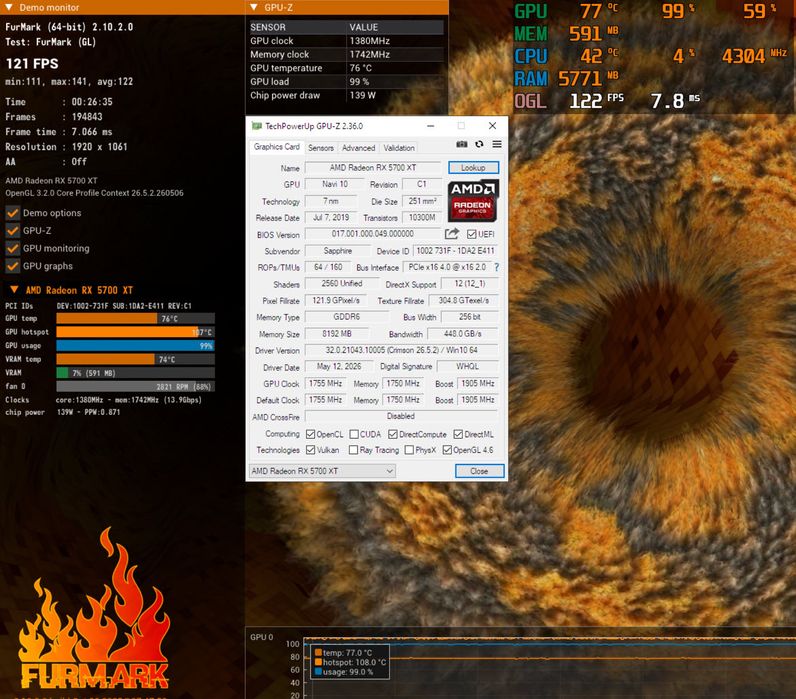Toggle the OpenGL 4.6 checkbox
The image size is (796, 699).
[x=447, y=450]
